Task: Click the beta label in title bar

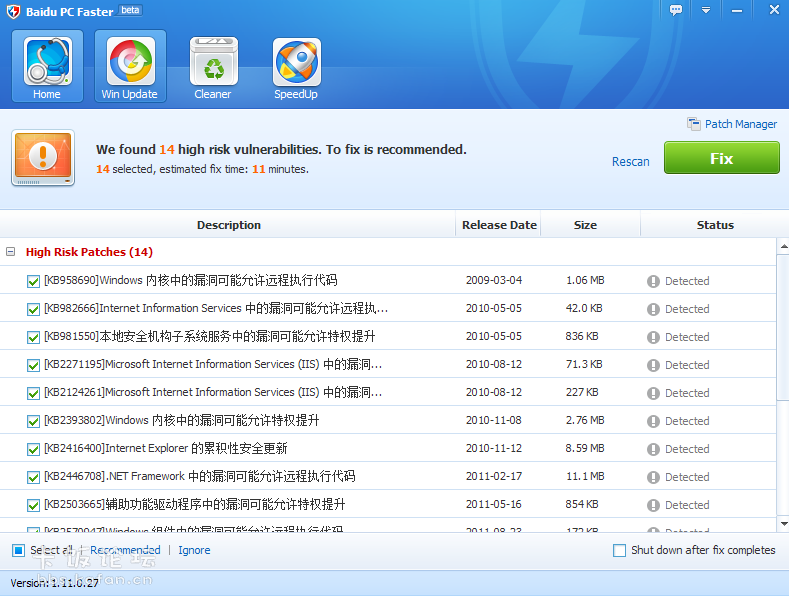Action: [x=130, y=10]
